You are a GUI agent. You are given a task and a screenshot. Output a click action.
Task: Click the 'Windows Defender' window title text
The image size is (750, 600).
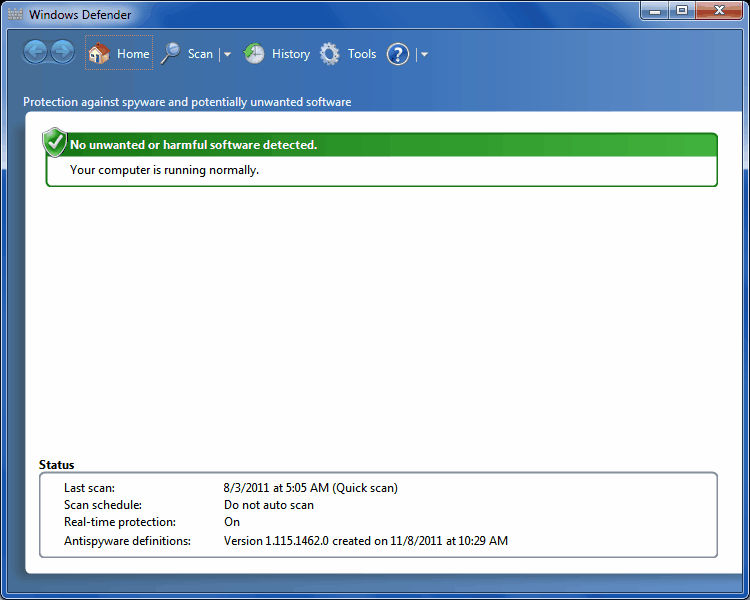[x=80, y=15]
